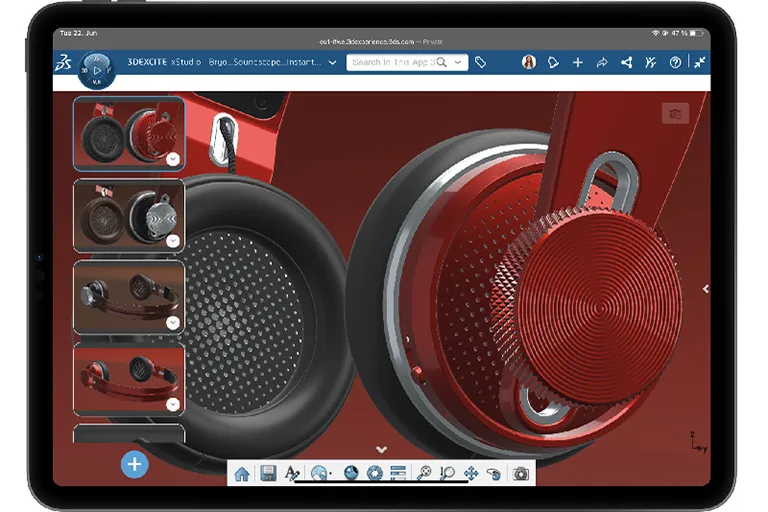
Task: Expand the search box dropdown arrow
Action: coord(459,62)
